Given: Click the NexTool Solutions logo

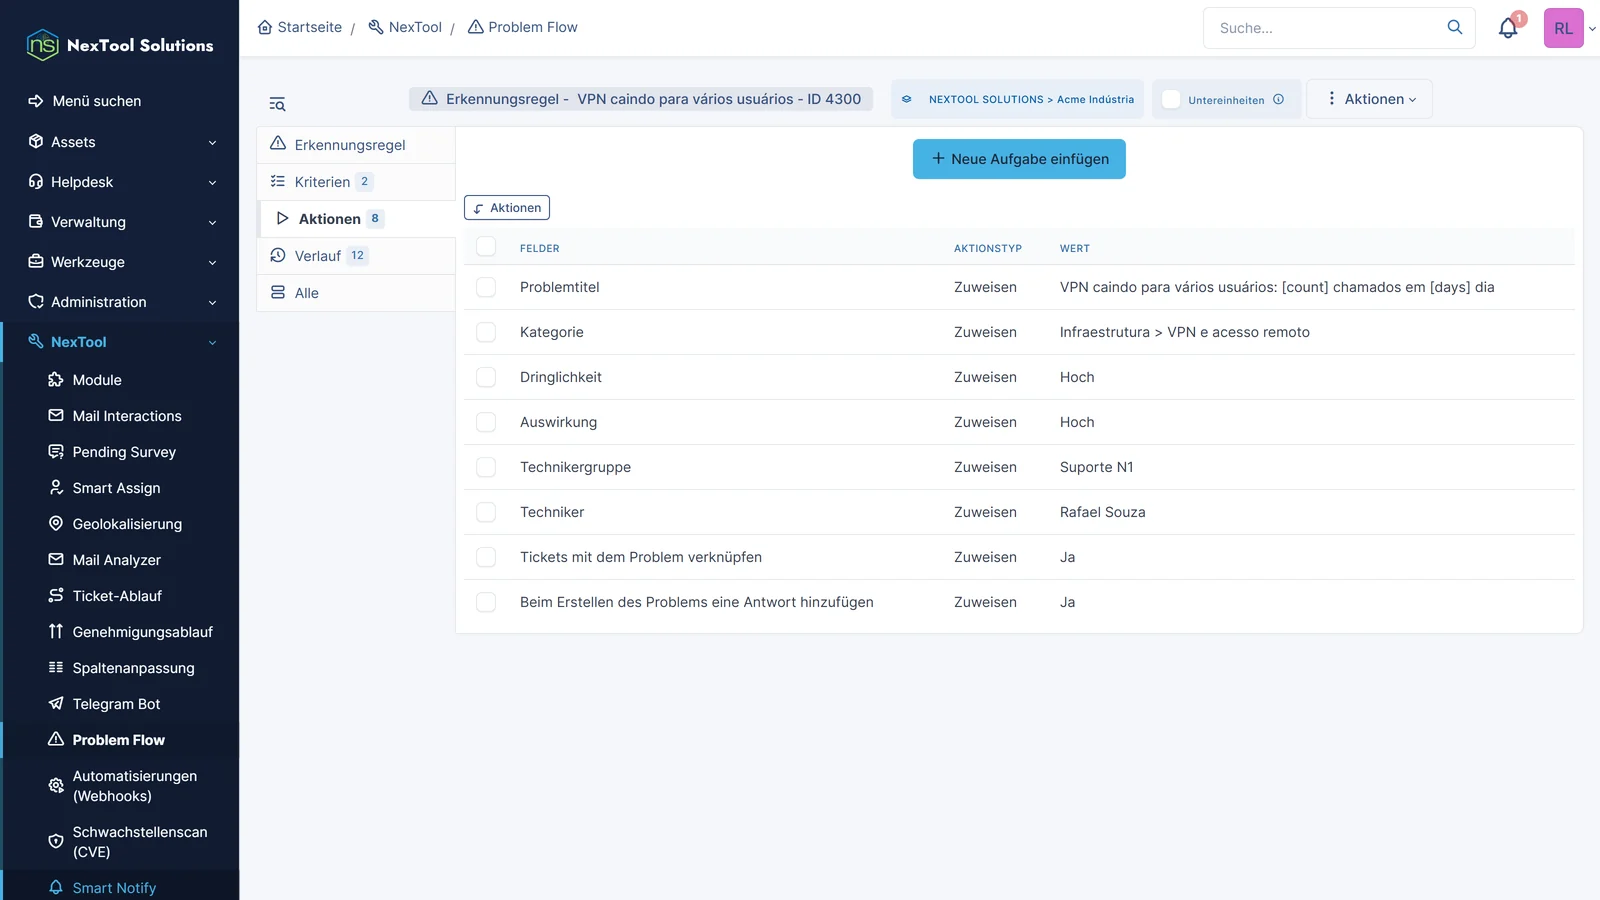Looking at the screenshot, I should pyautogui.click(x=120, y=45).
